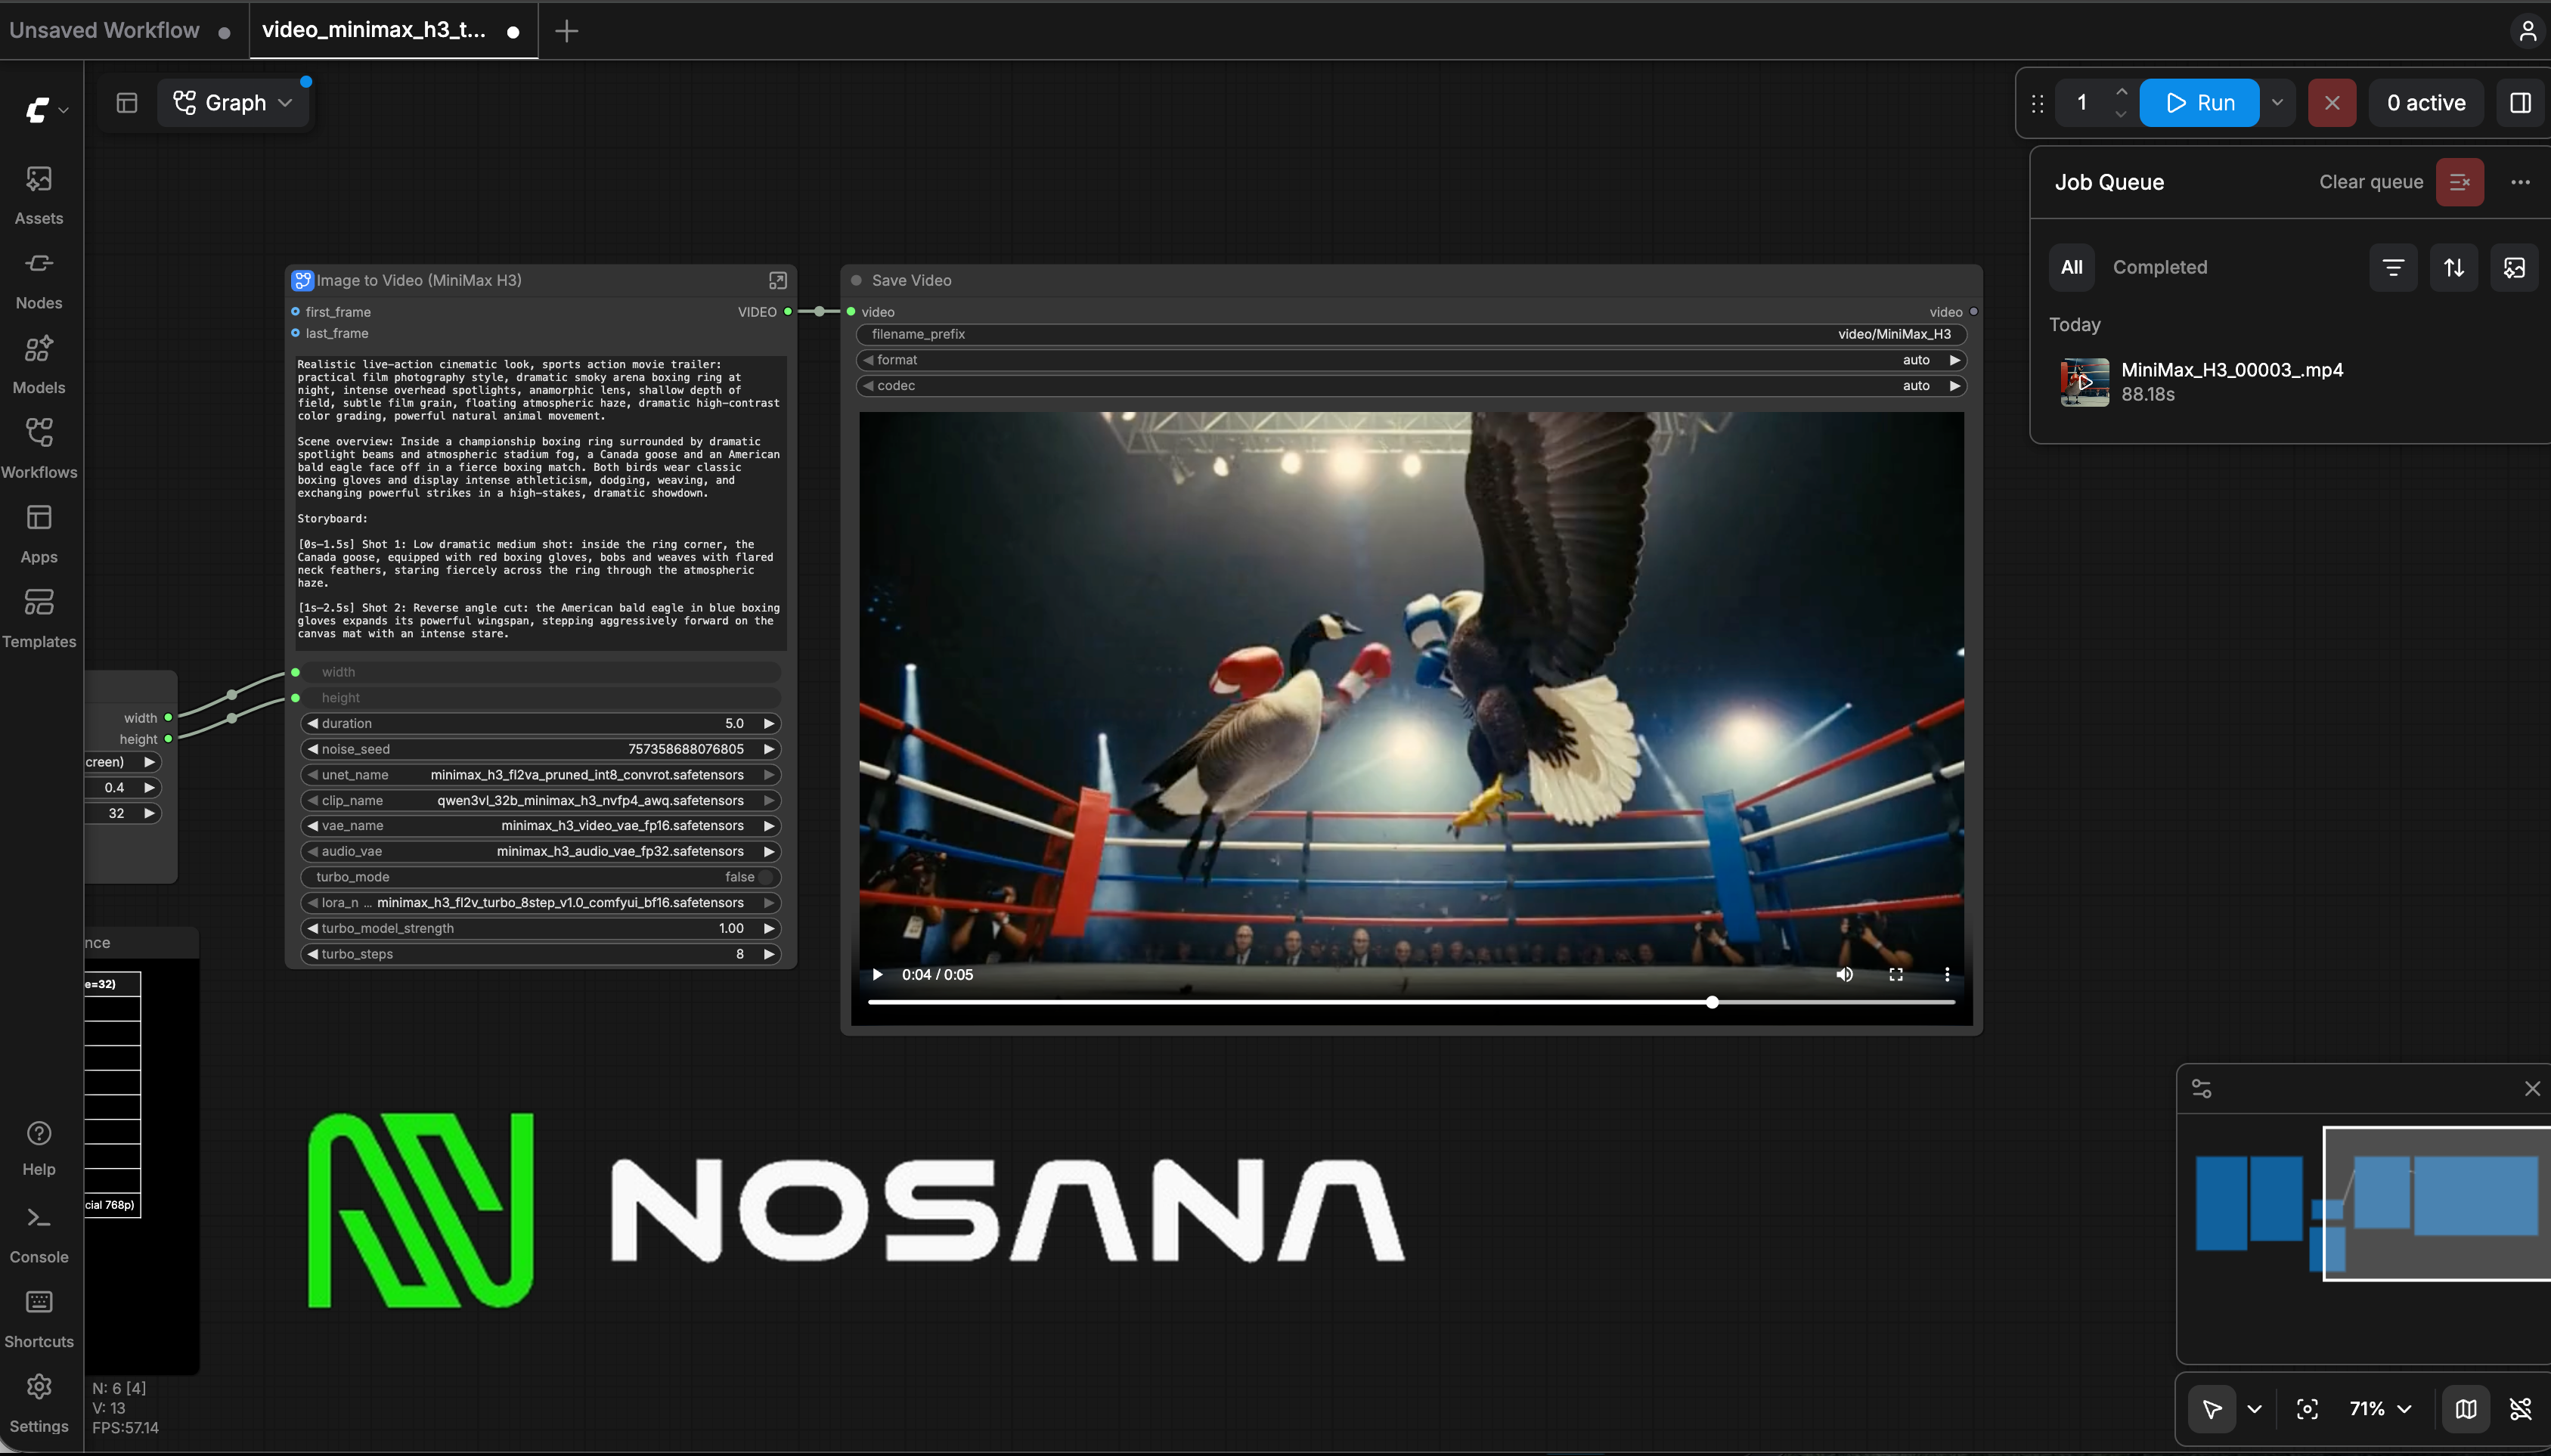This screenshot has width=2551, height=1456.
Task: Open the Nodes library panel
Action: coord(39,280)
